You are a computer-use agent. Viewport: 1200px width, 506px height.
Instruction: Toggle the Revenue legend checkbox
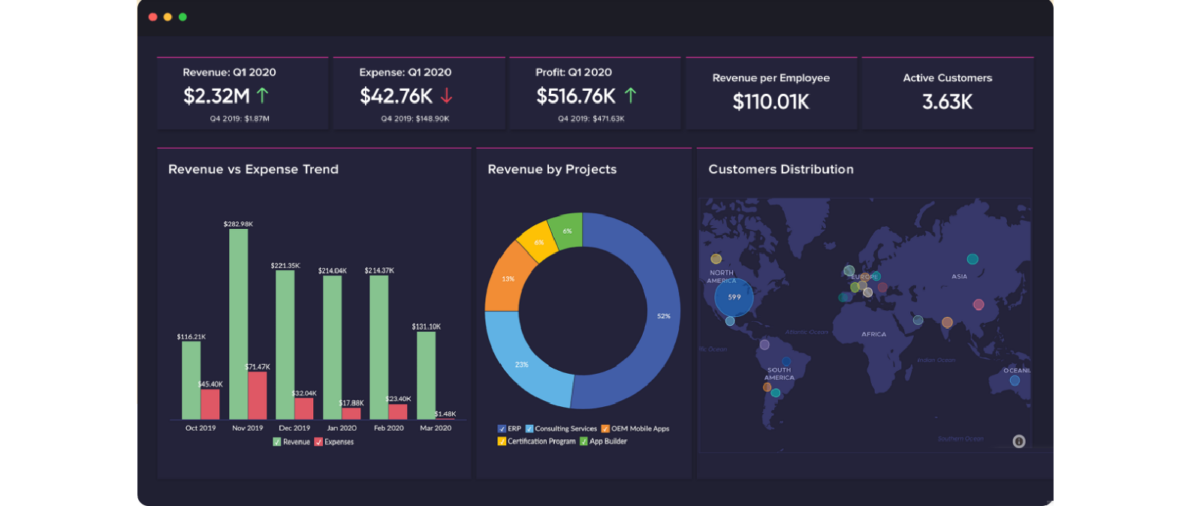point(277,441)
